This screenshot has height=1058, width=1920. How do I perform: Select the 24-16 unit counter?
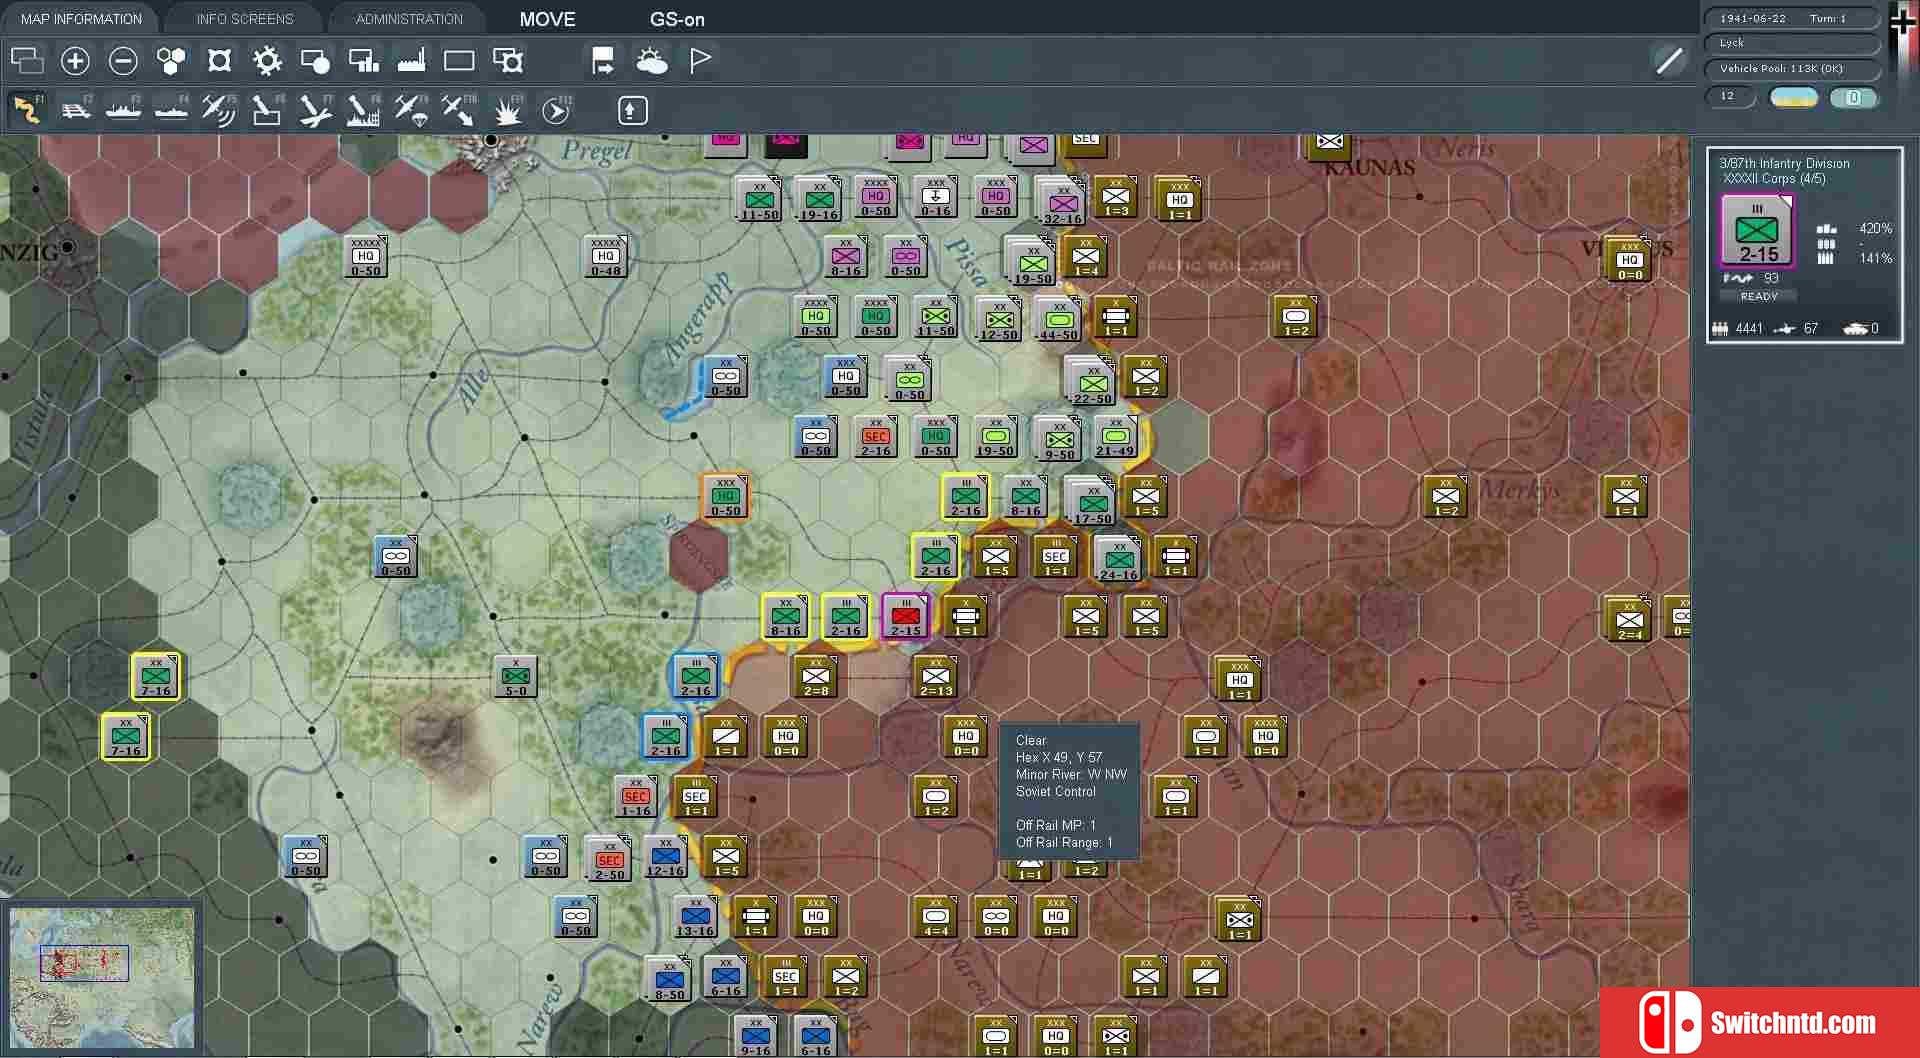[x=1119, y=558]
